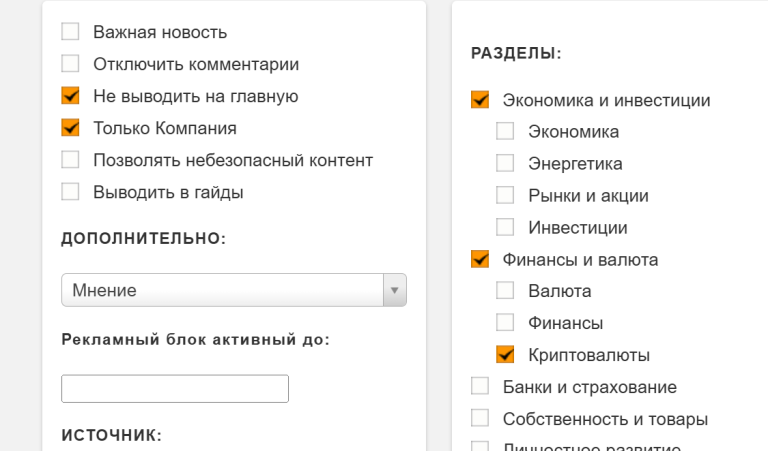Image resolution: width=768 pixels, height=451 pixels.
Task: Enable Позволять небезопасный контент
Action: pyautogui.click(x=70, y=160)
